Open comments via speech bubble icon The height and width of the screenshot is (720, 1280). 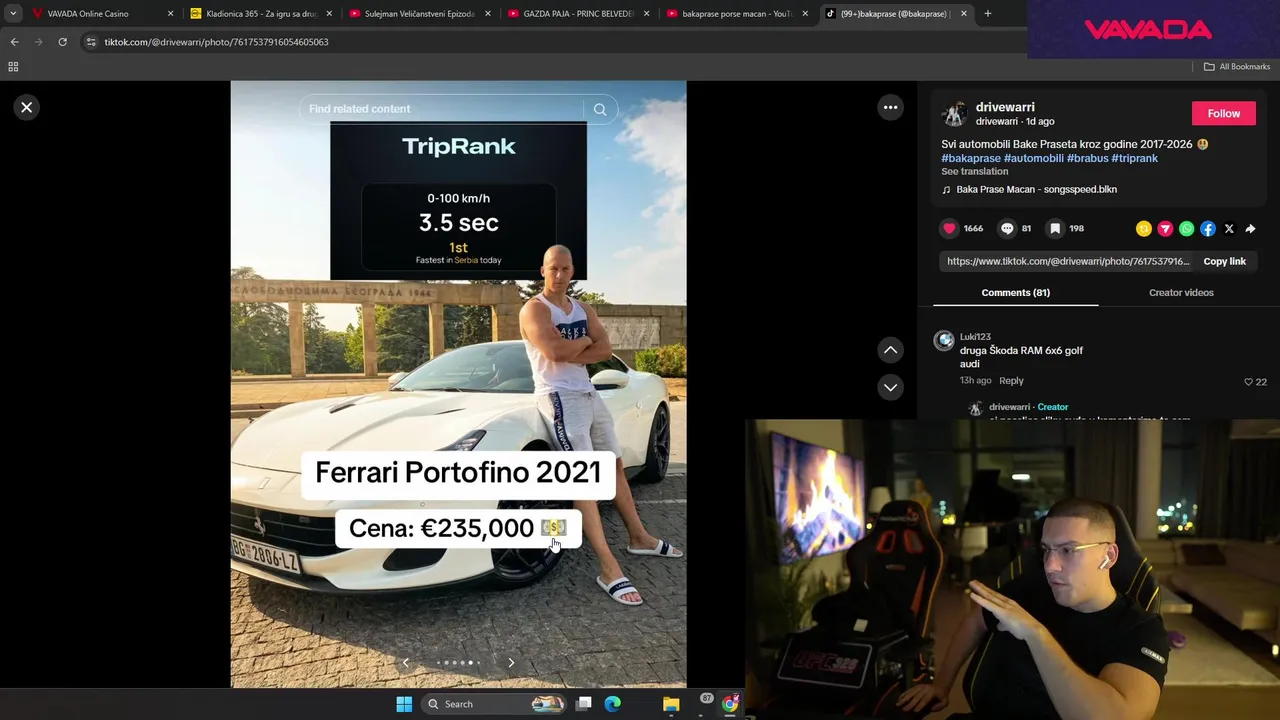pyautogui.click(x=1007, y=228)
